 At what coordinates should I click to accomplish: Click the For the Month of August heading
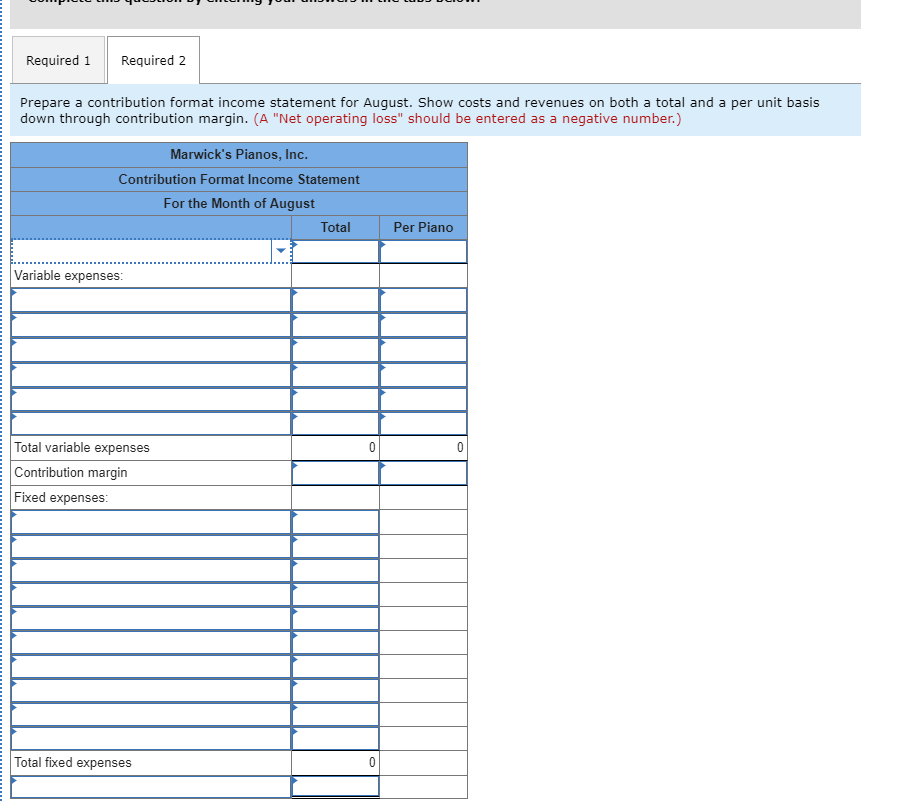pyautogui.click(x=239, y=204)
